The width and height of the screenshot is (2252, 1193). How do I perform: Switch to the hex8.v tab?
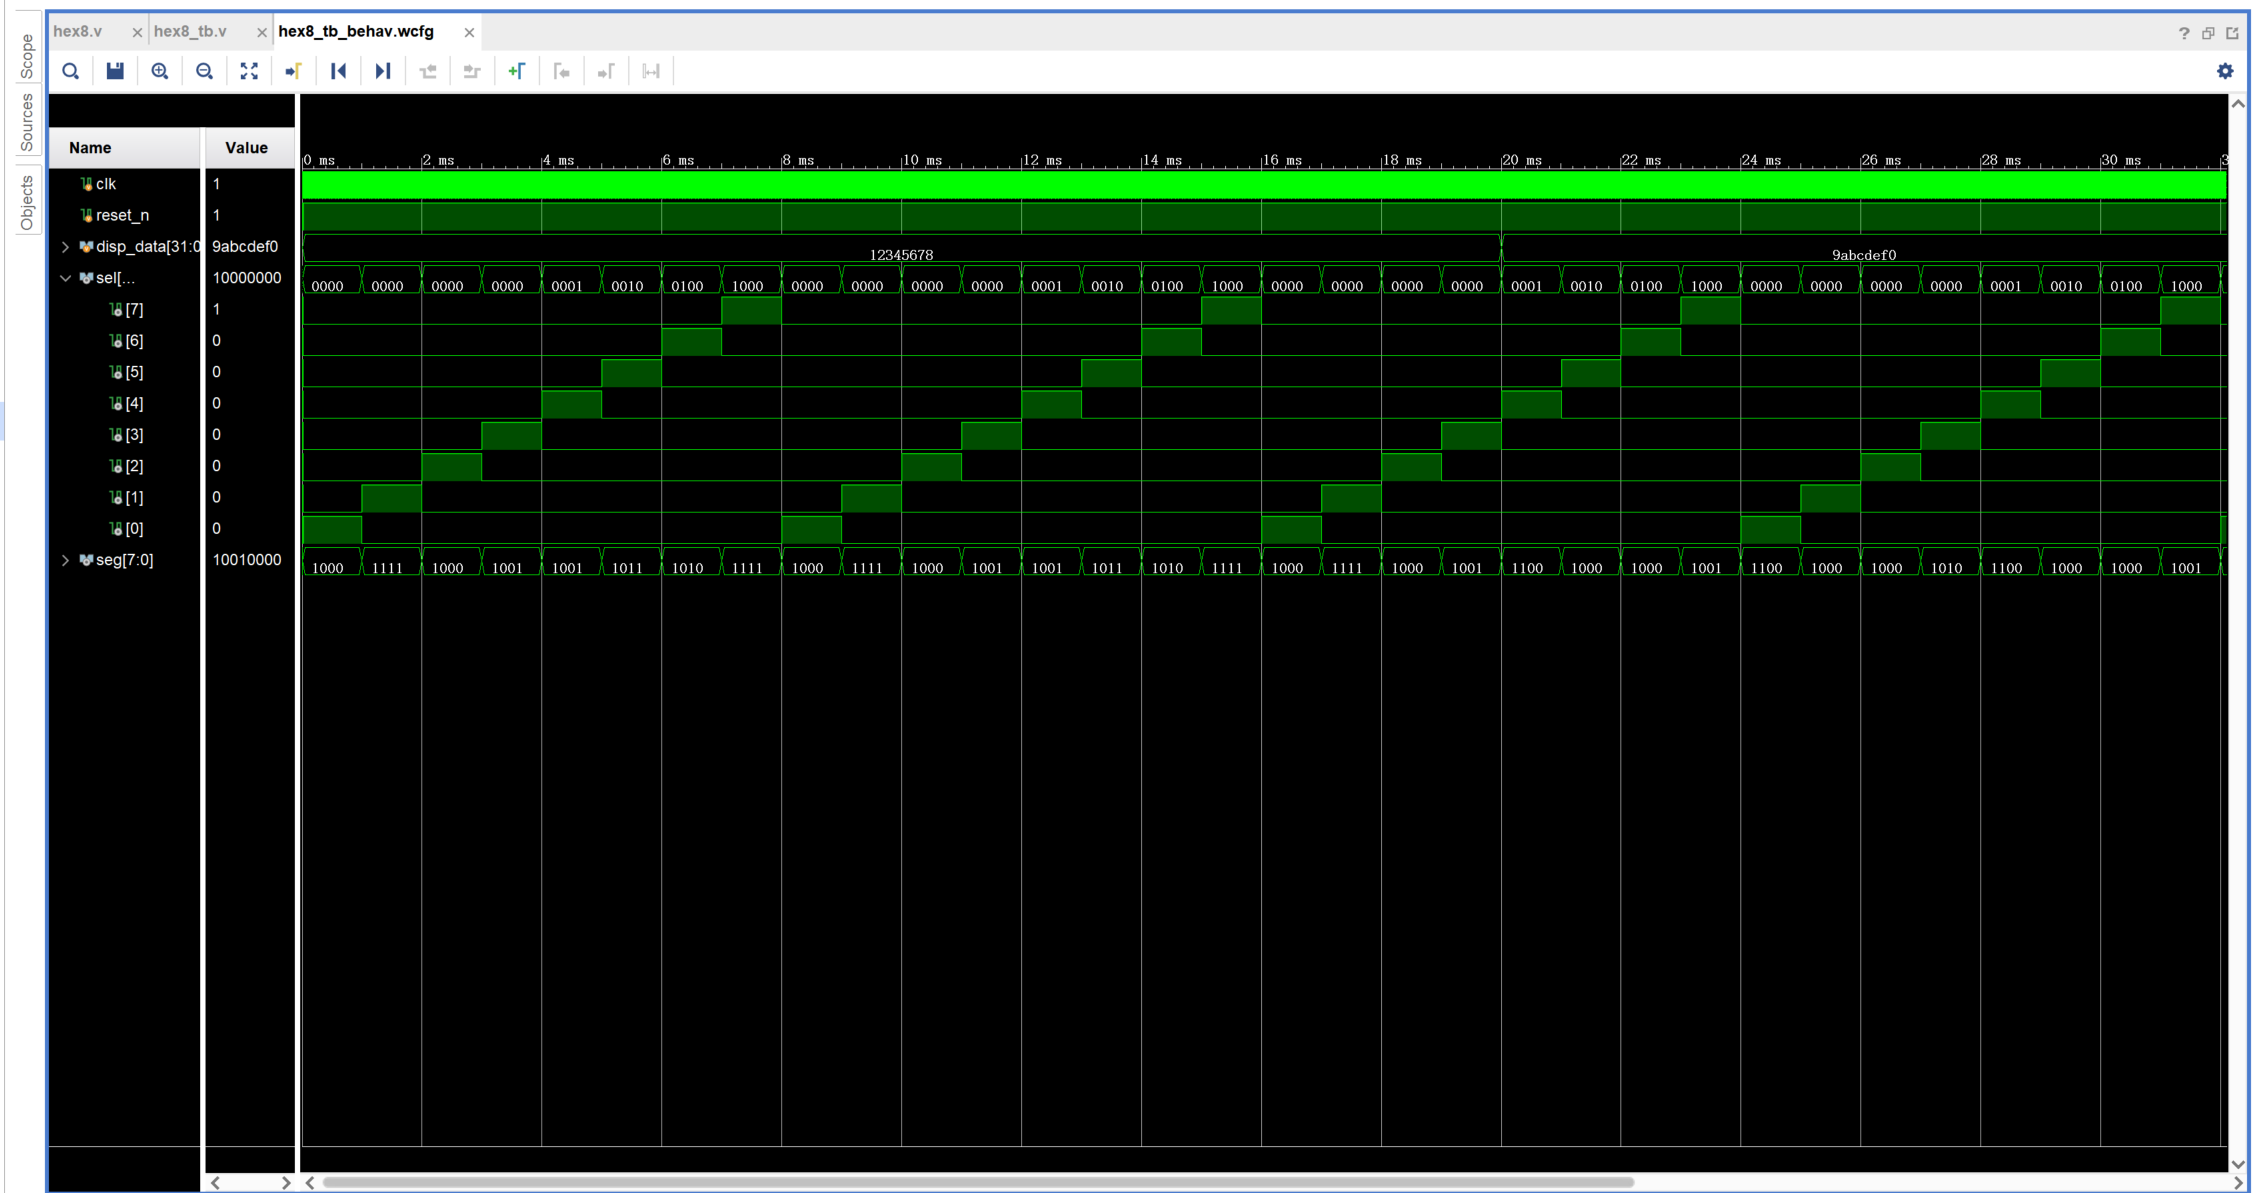pos(78,31)
